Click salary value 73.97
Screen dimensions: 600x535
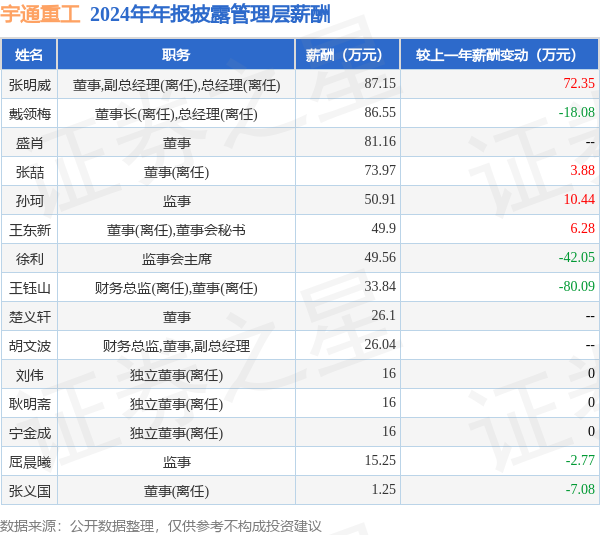(380, 170)
